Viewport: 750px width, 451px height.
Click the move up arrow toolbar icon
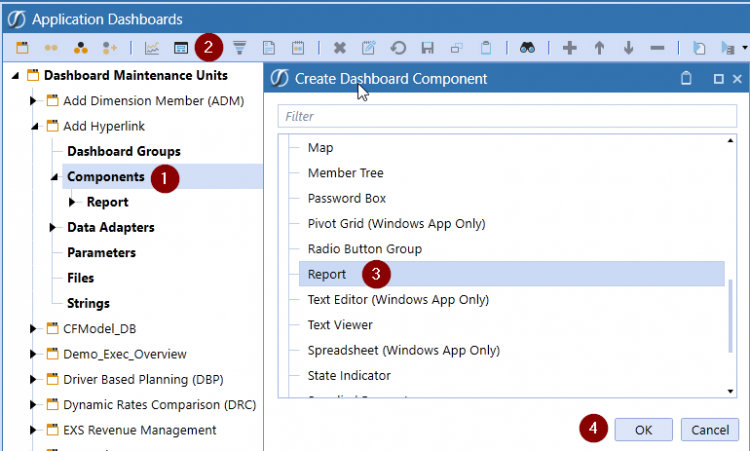[599, 48]
